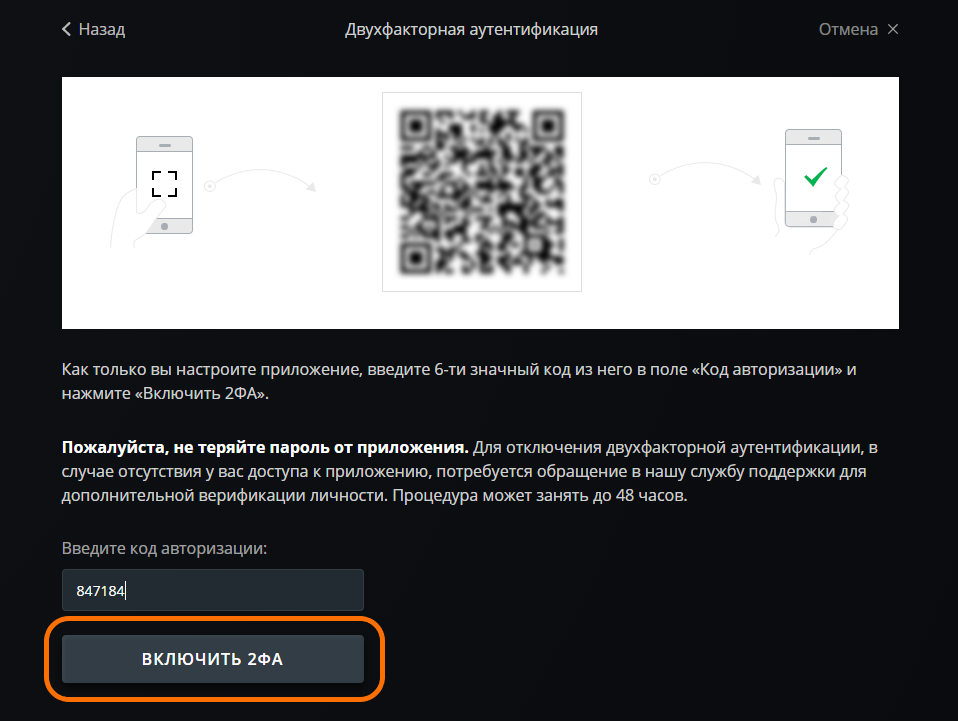The height and width of the screenshot is (721, 958).
Task: Click the 6-digit code instruction paragraph
Action: pos(459,381)
